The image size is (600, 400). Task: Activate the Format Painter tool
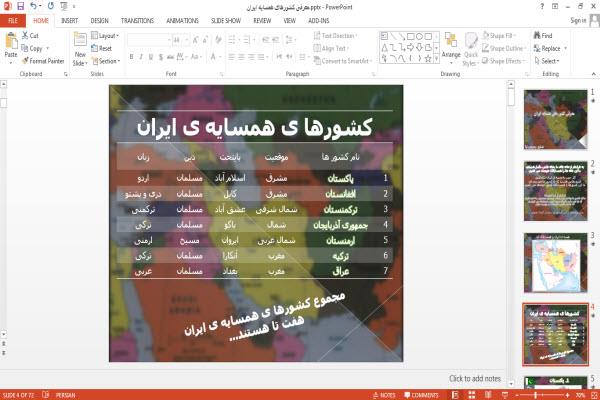(43, 61)
